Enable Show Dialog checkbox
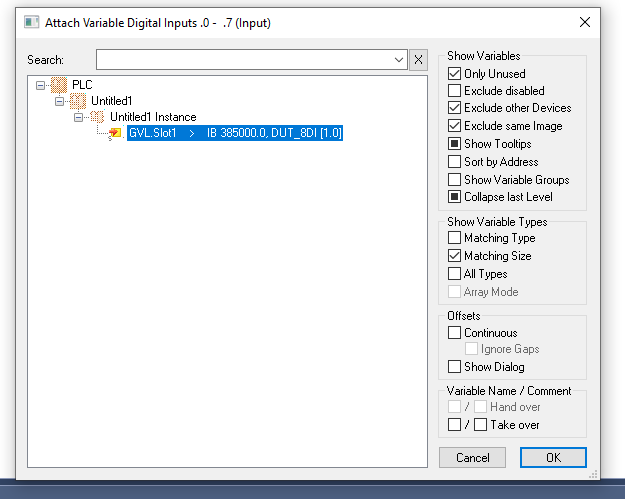Image resolution: width=625 pixels, height=499 pixels. click(454, 367)
